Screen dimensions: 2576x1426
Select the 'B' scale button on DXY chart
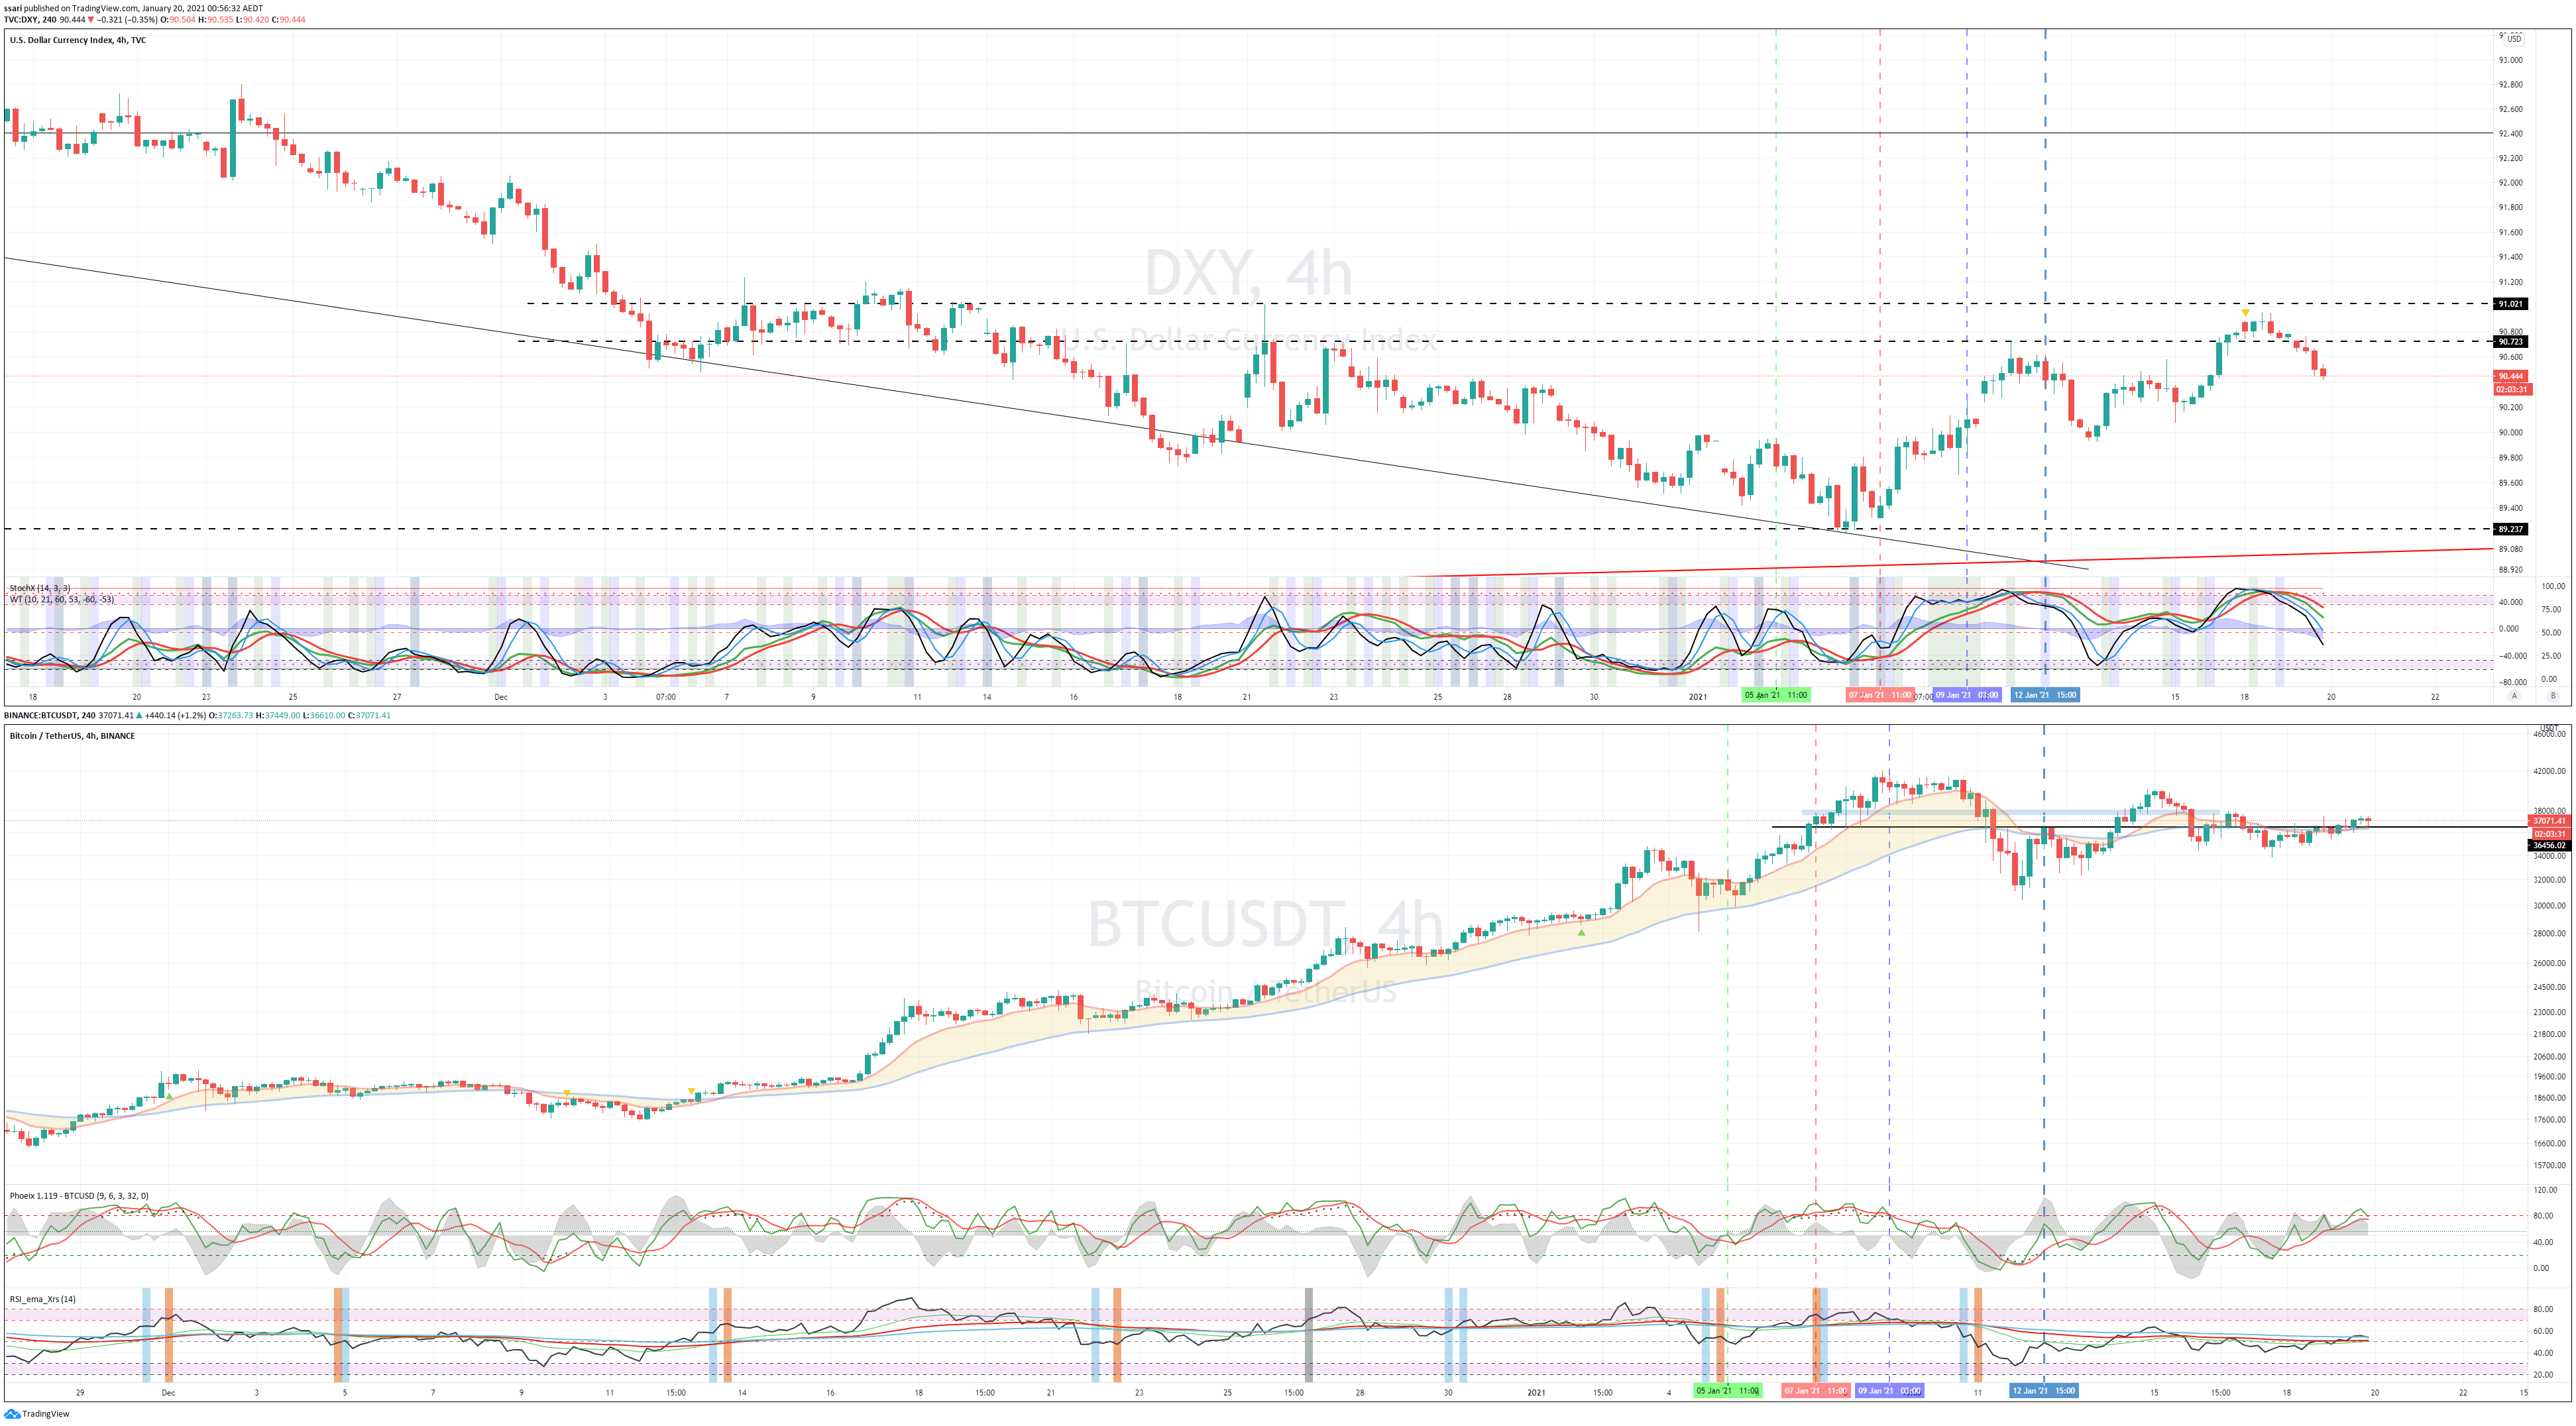(2552, 696)
